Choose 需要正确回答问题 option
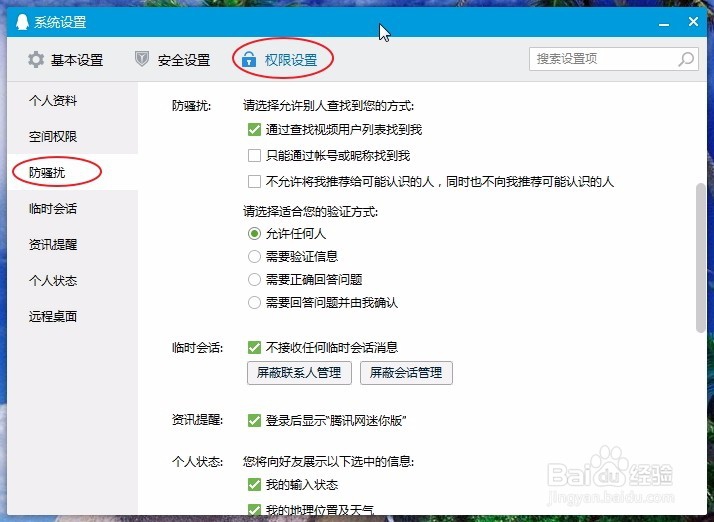The image size is (714, 522). pyautogui.click(x=254, y=279)
